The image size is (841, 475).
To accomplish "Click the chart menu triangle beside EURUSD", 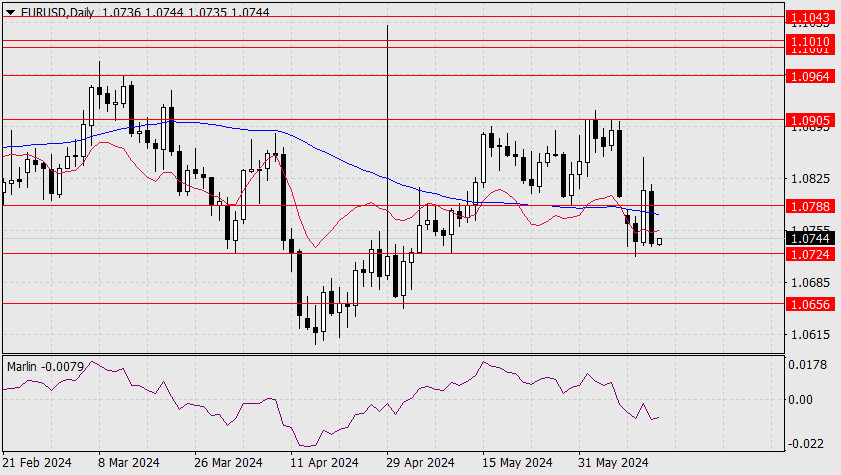I will point(10,12).
